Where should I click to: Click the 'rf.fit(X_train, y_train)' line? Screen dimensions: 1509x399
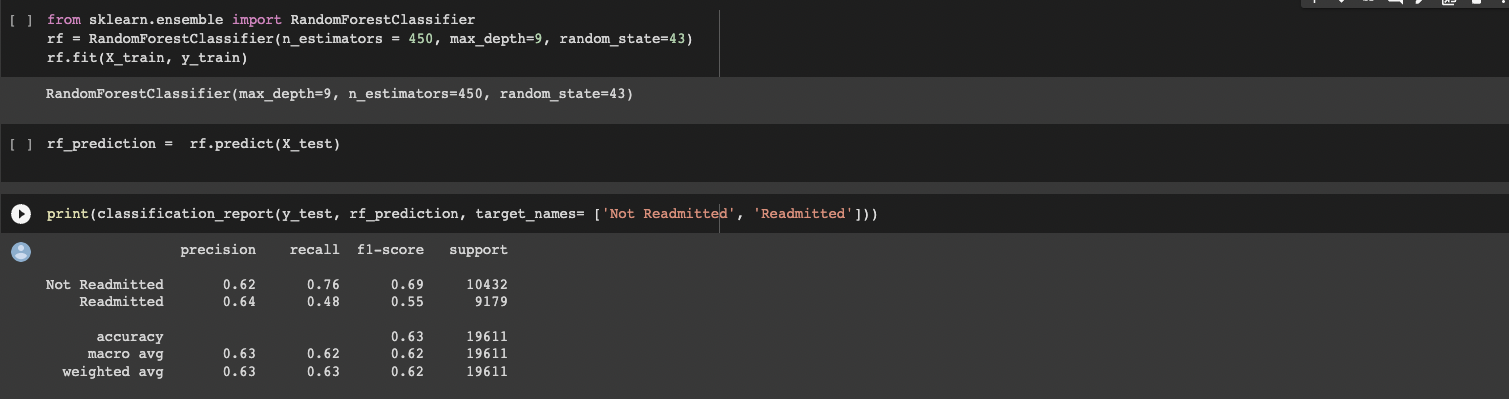coord(147,57)
